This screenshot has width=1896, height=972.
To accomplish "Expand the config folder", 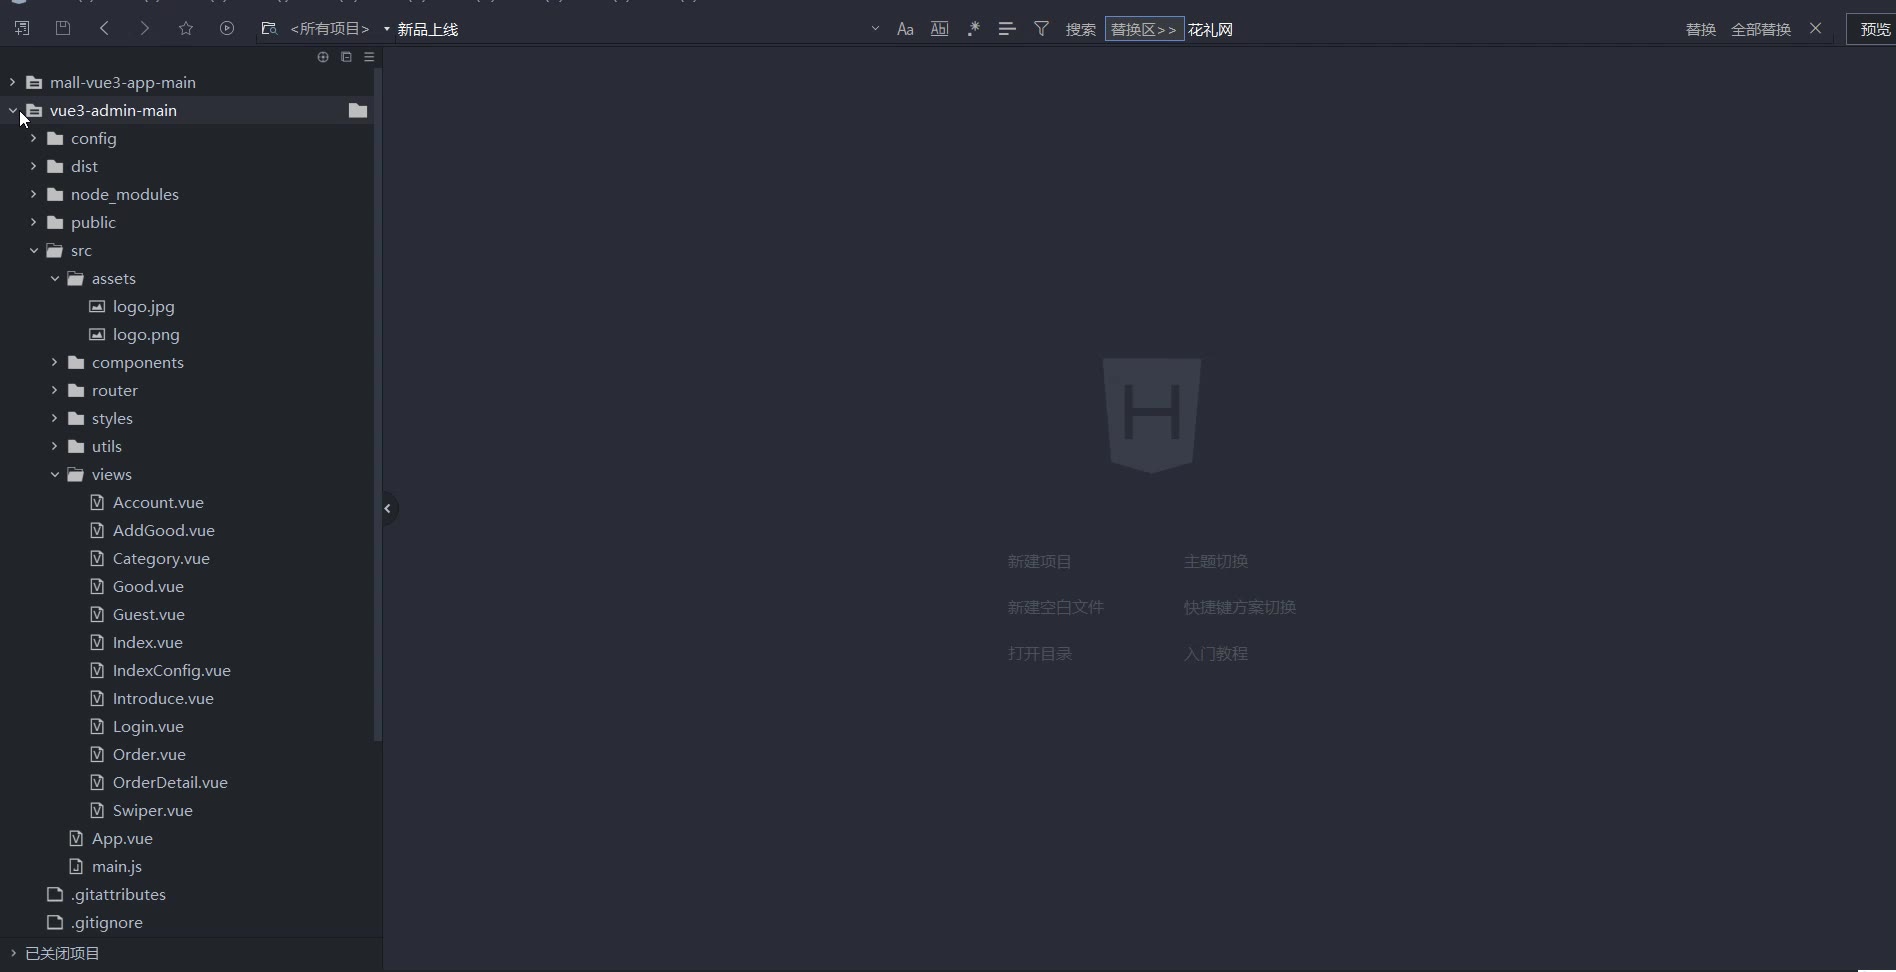I will pyautogui.click(x=34, y=138).
